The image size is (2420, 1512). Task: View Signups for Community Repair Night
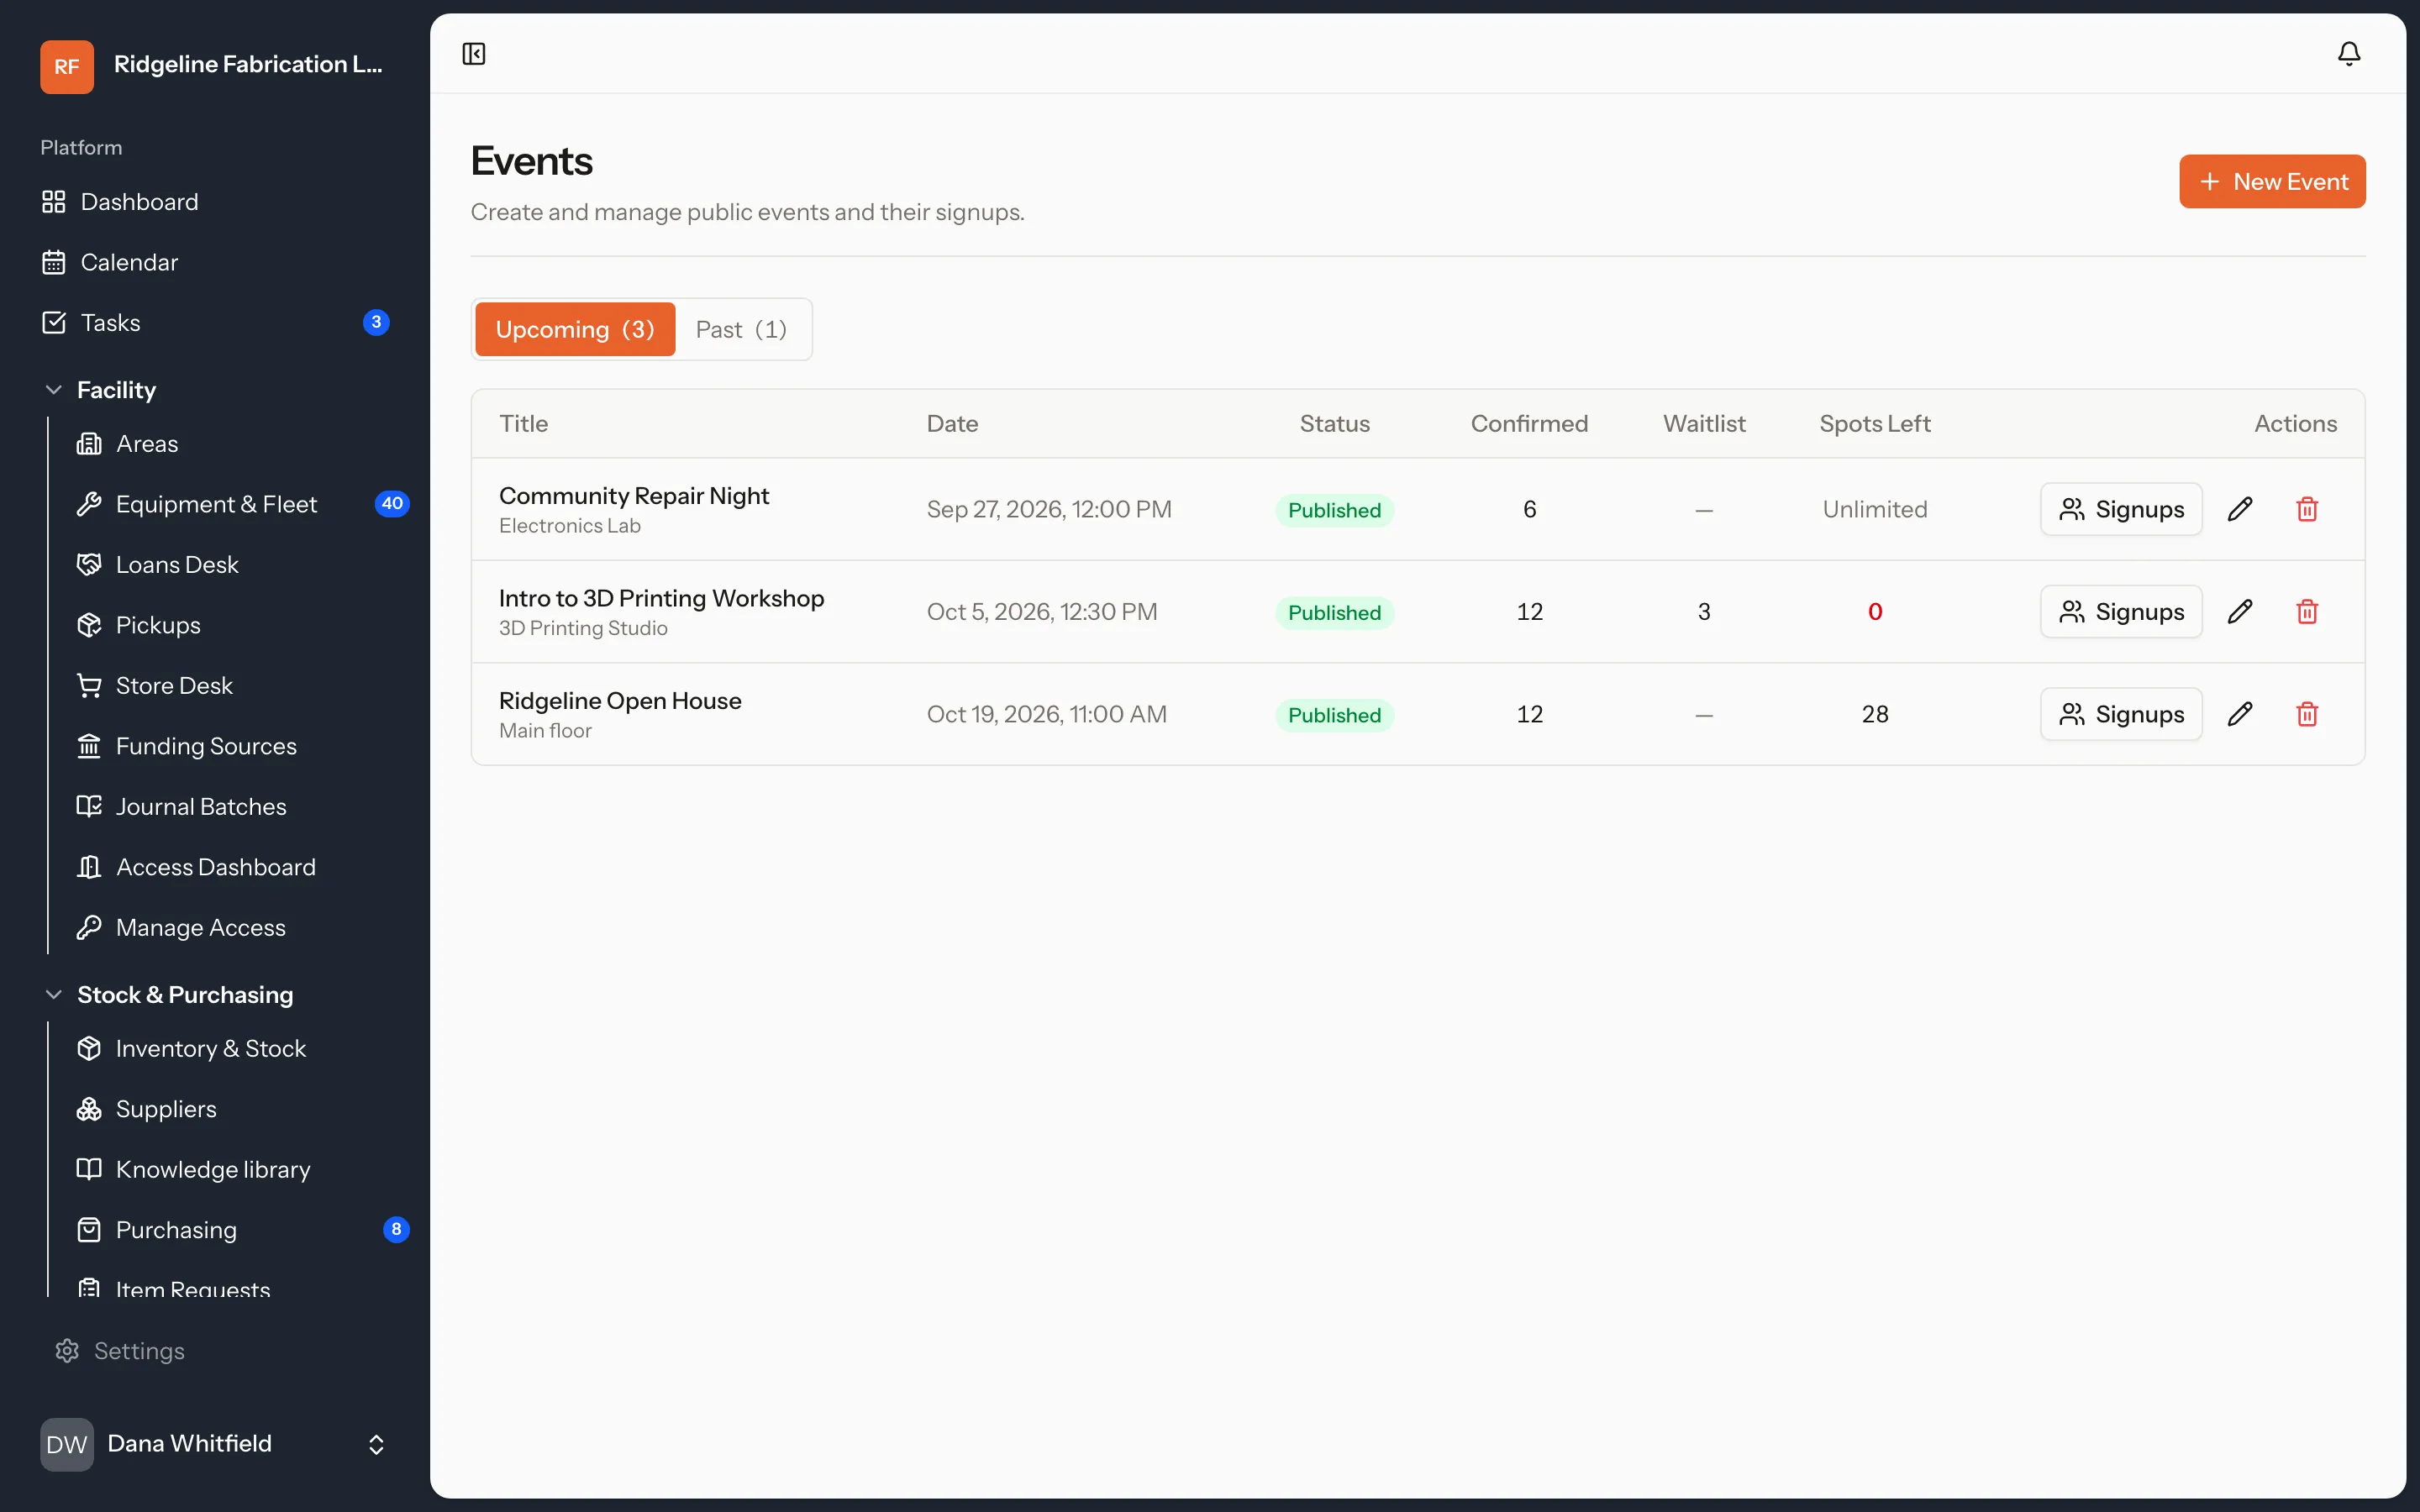point(2121,509)
